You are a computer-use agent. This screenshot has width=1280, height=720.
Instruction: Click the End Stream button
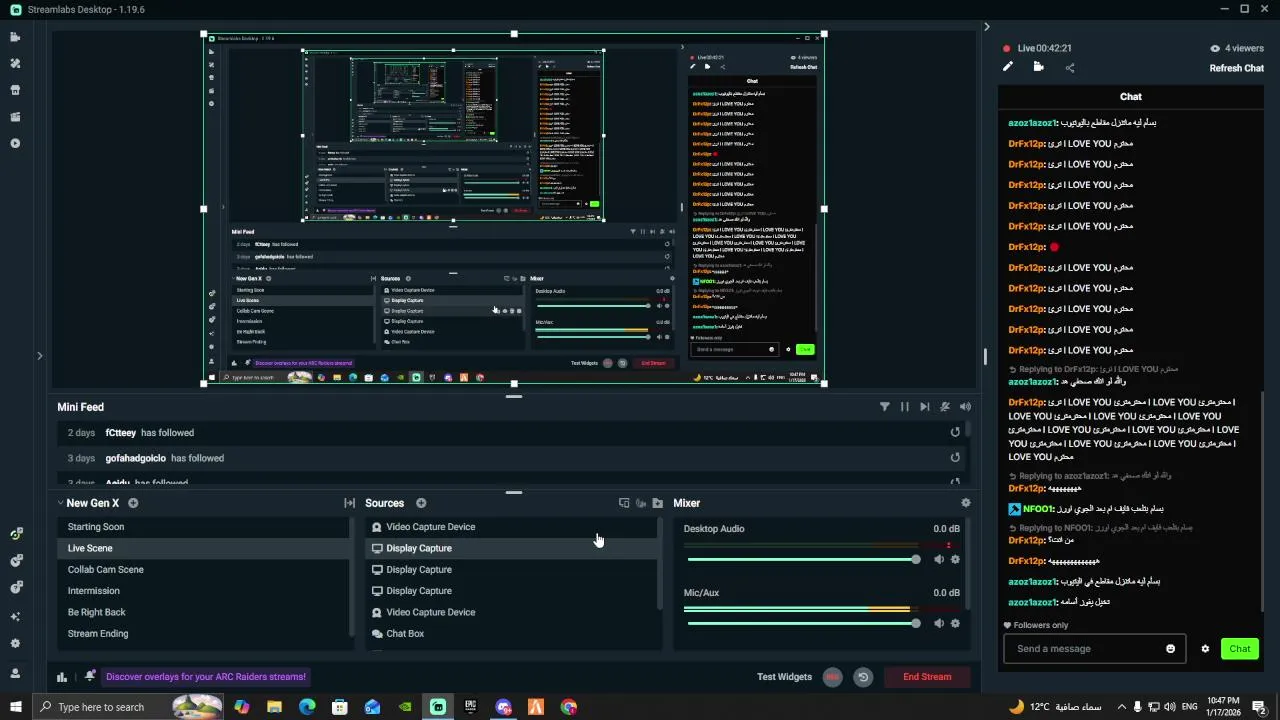pos(927,677)
